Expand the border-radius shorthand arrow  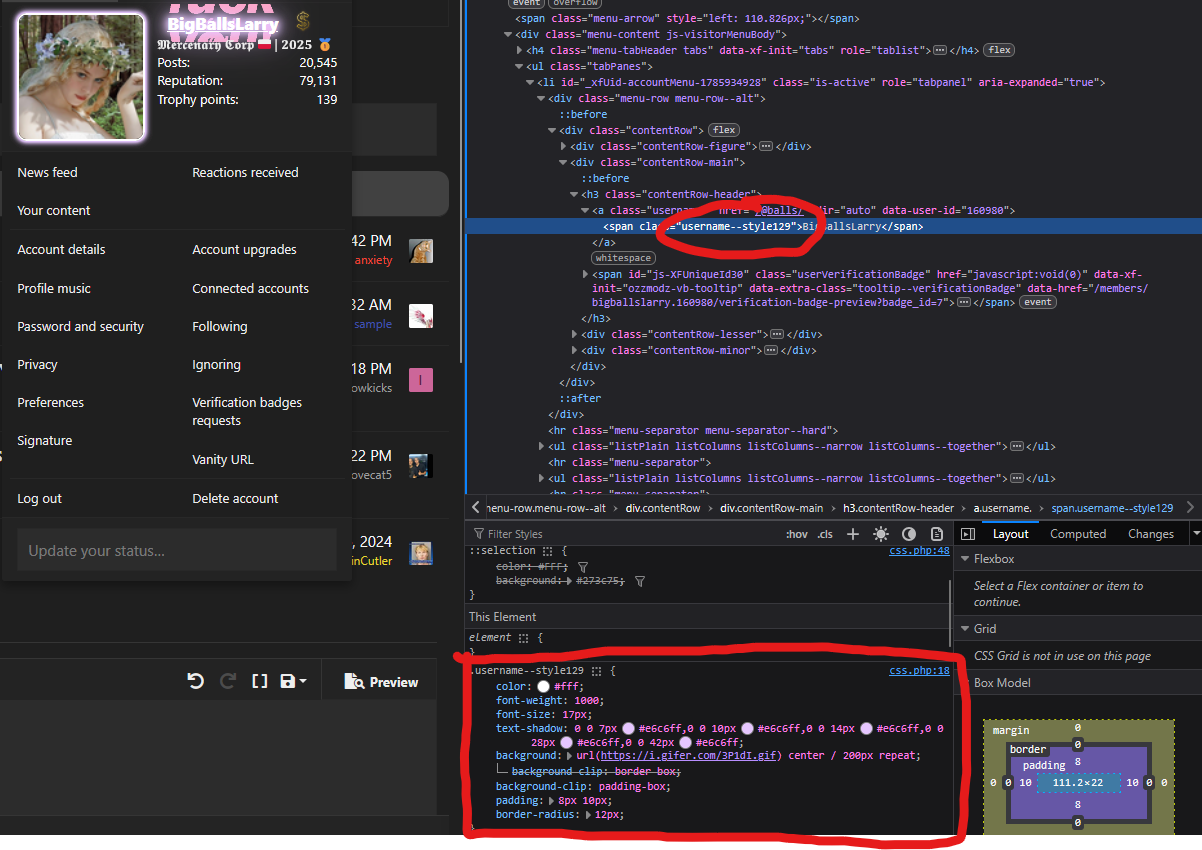[x=590, y=815]
